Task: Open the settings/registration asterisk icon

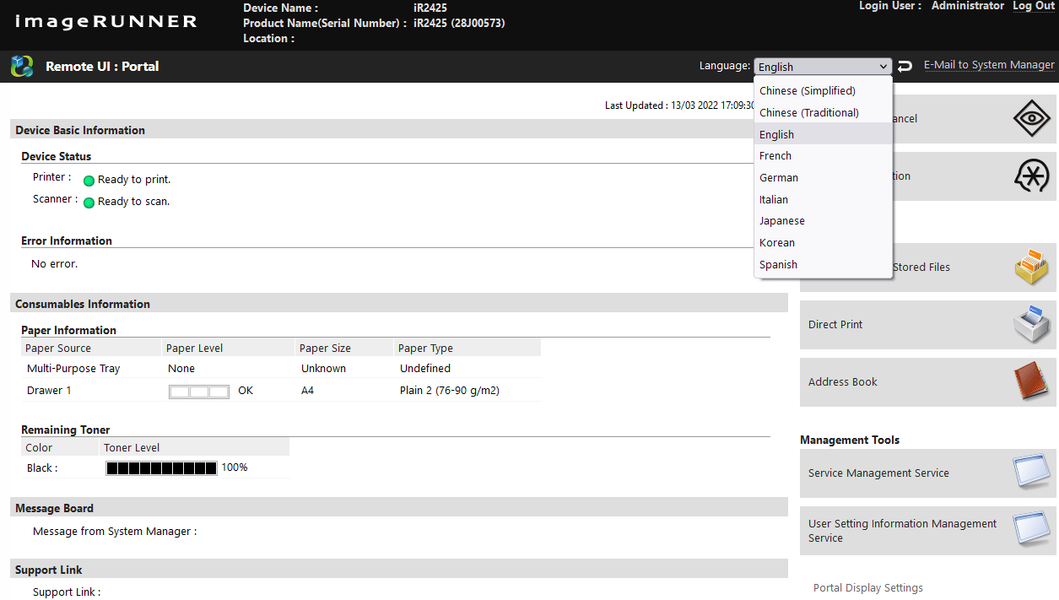Action: click(x=1031, y=176)
